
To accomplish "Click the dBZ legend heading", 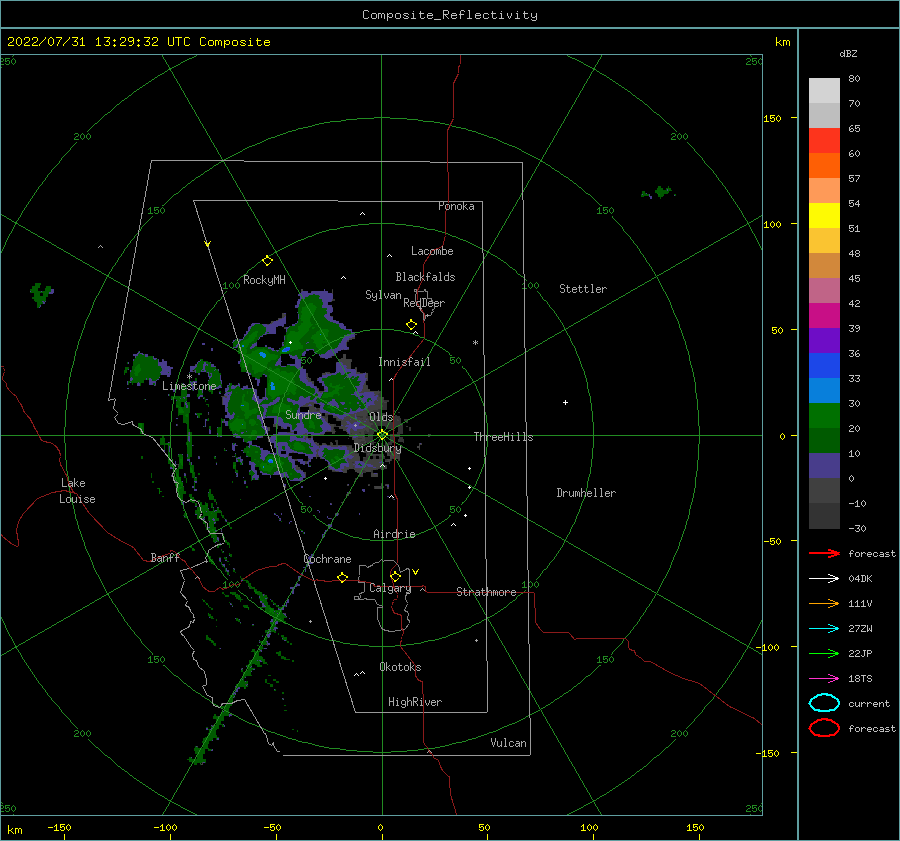I will click(x=848, y=53).
